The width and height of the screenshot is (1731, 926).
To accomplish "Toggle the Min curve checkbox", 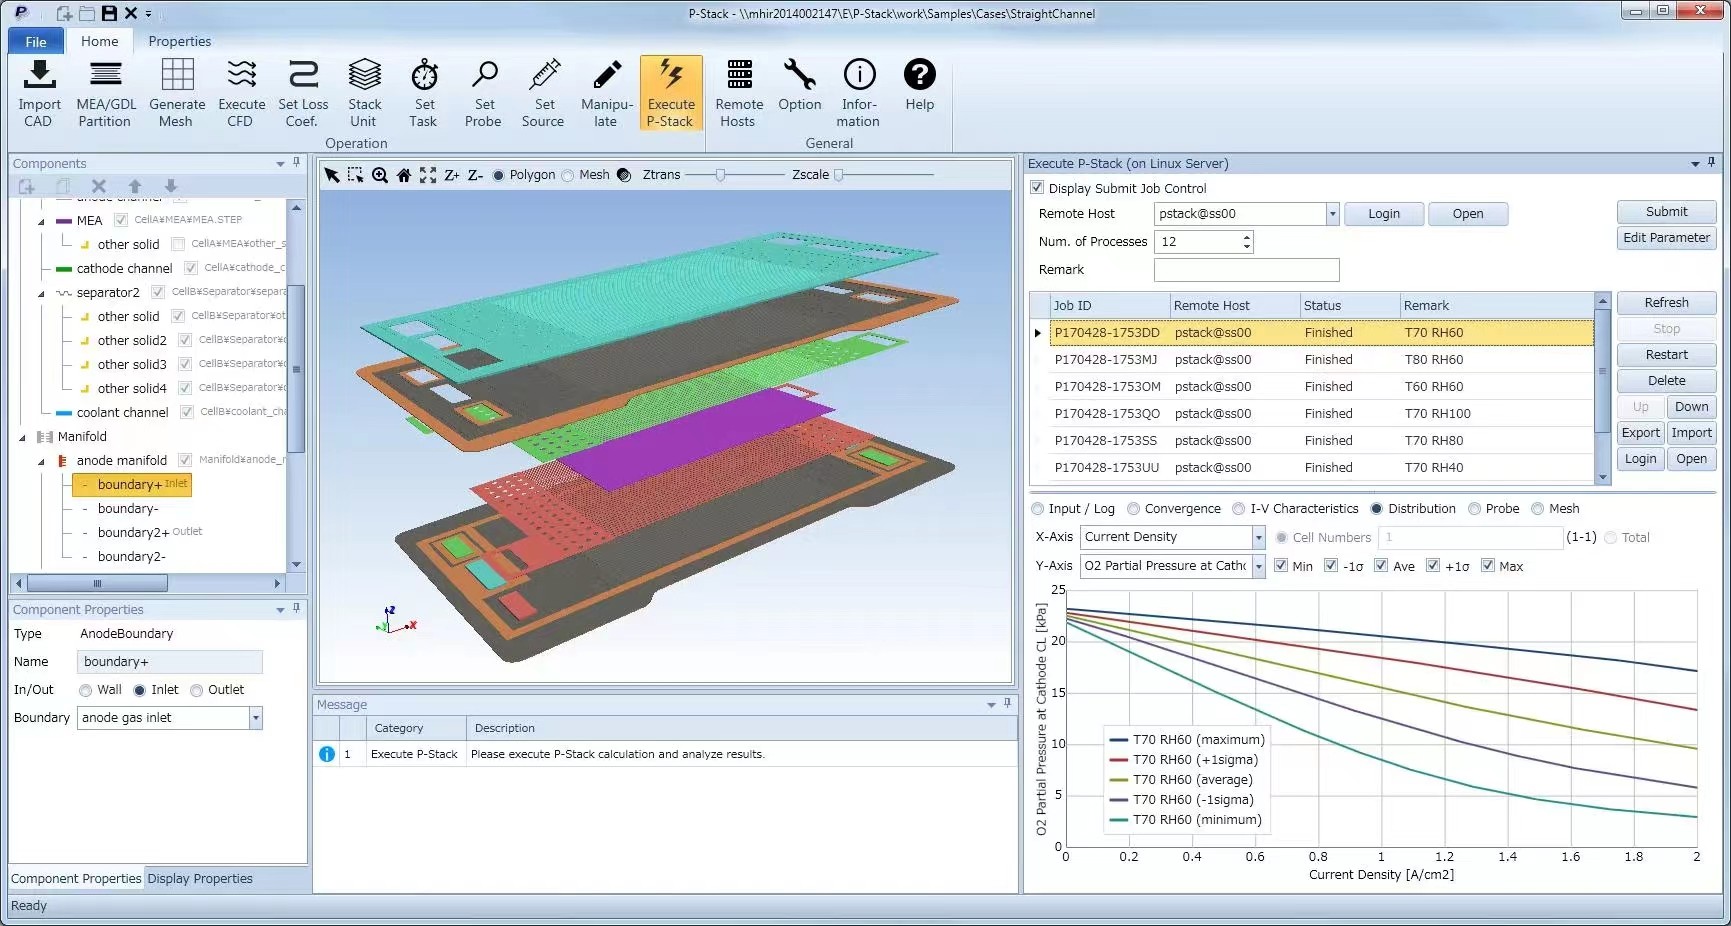I will pos(1281,565).
